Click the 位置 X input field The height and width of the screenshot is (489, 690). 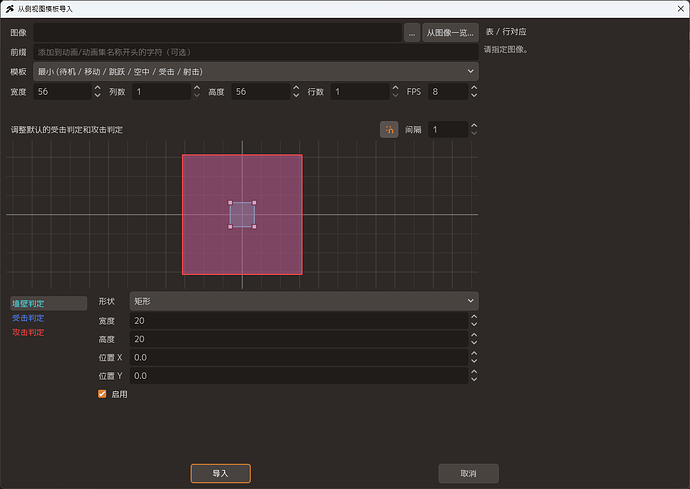tap(299, 357)
